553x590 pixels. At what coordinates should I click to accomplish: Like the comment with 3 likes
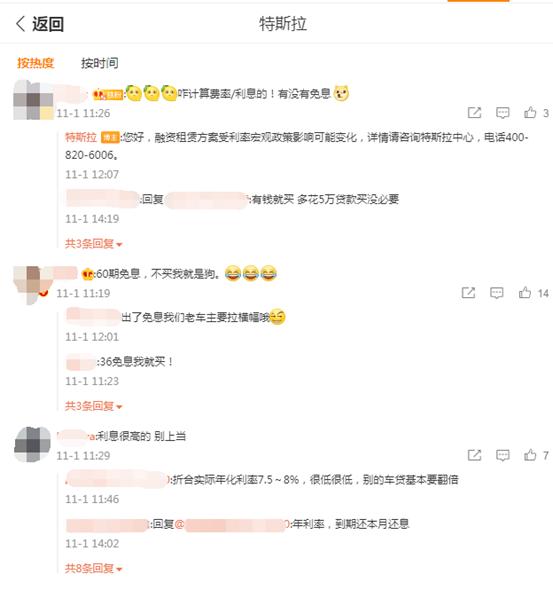coord(530,113)
